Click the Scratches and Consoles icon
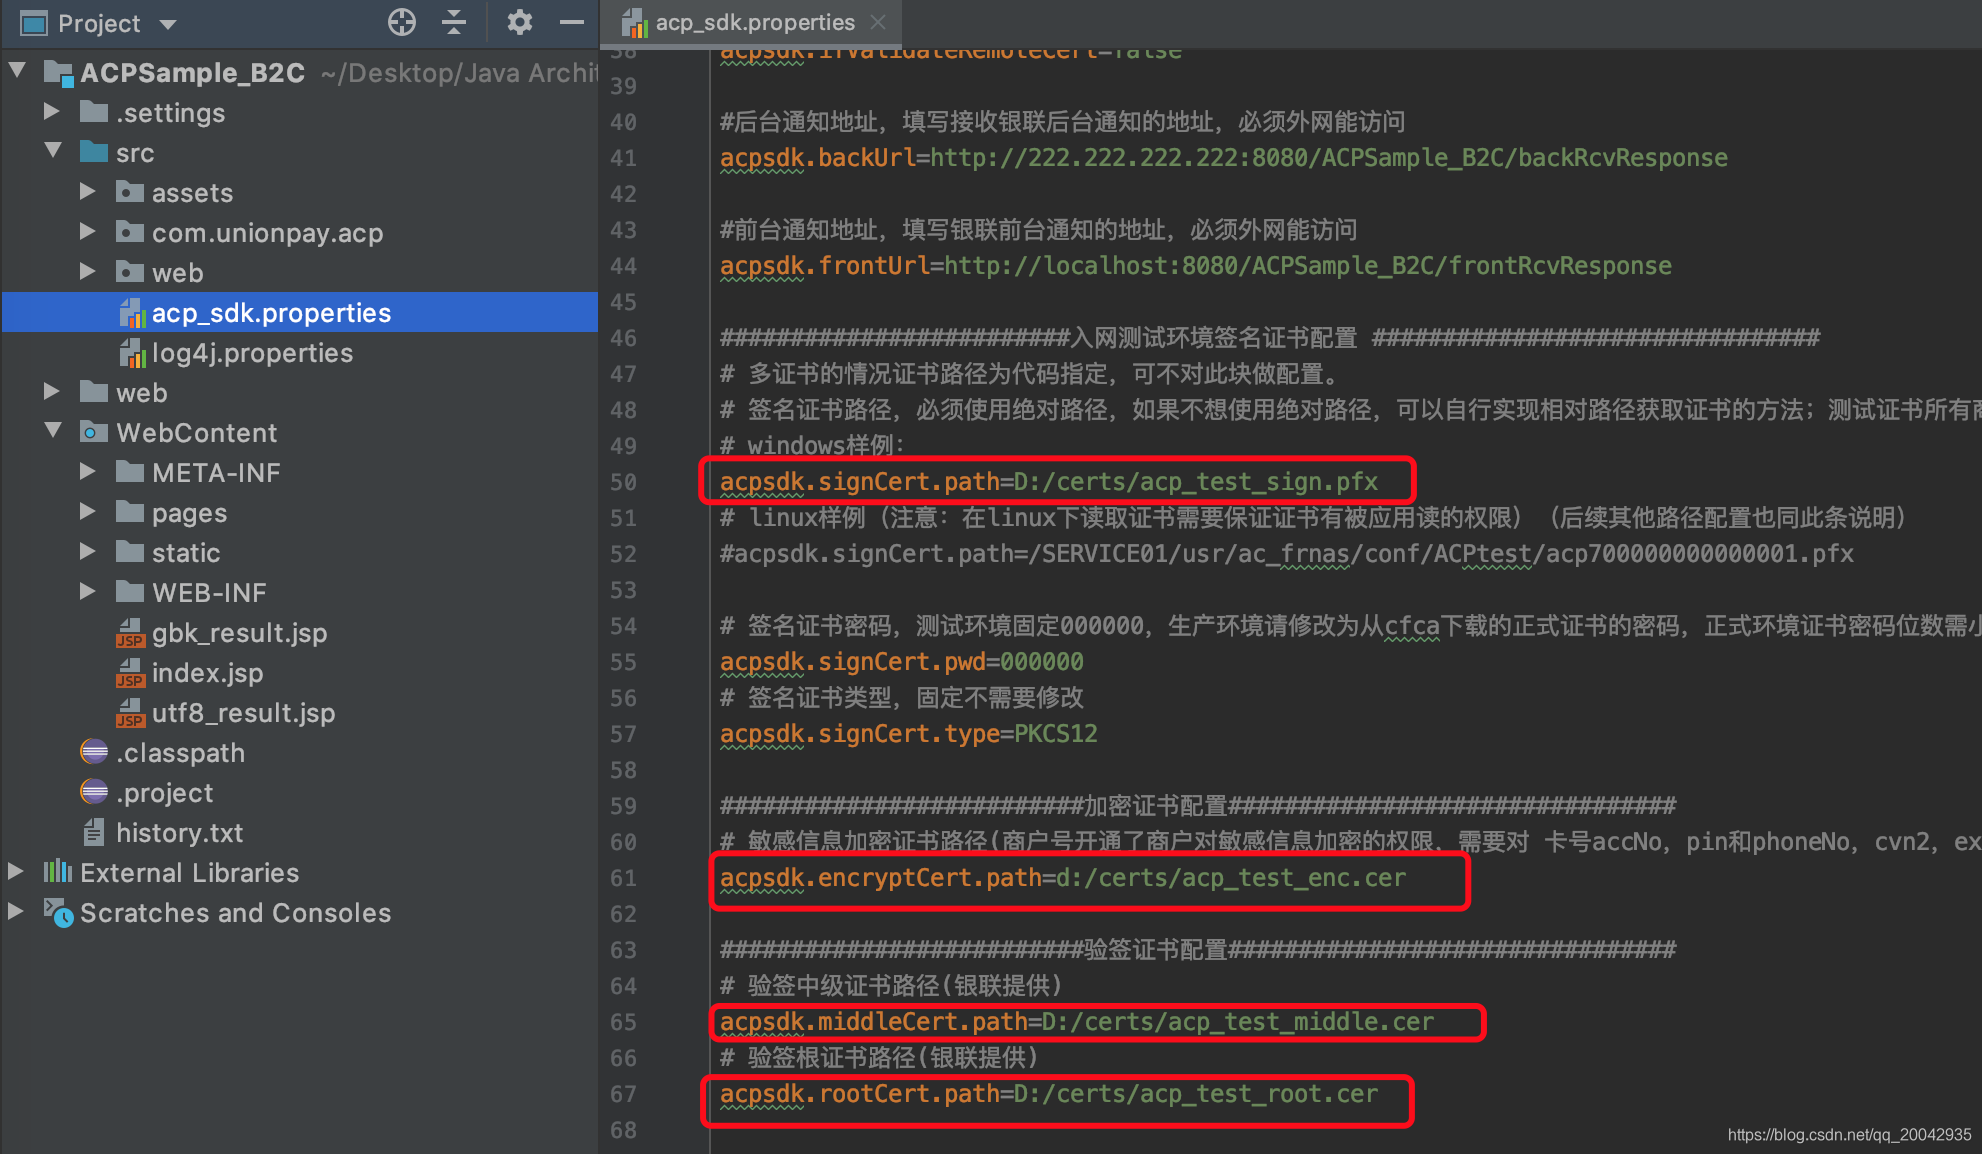The height and width of the screenshot is (1154, 1982). point(58,912)
